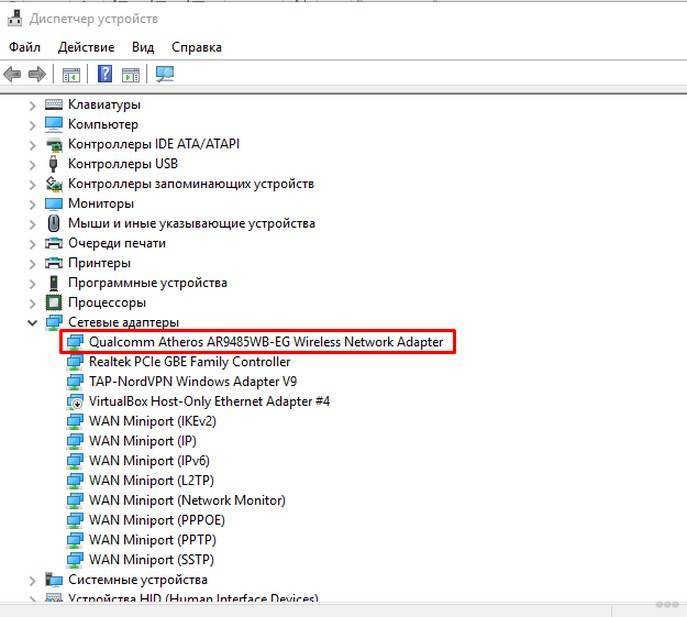This screenshot has width=687, height=617.
Task: Select the Мыши и иные указывающие устройства row
Action: coord(191,223)
